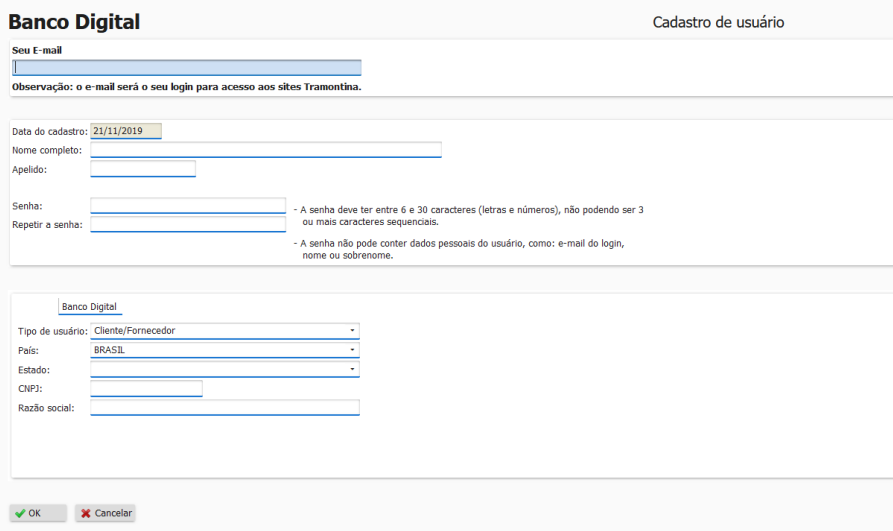
Task: Select the Apelido input box
Action: click(x=143, y=169)
